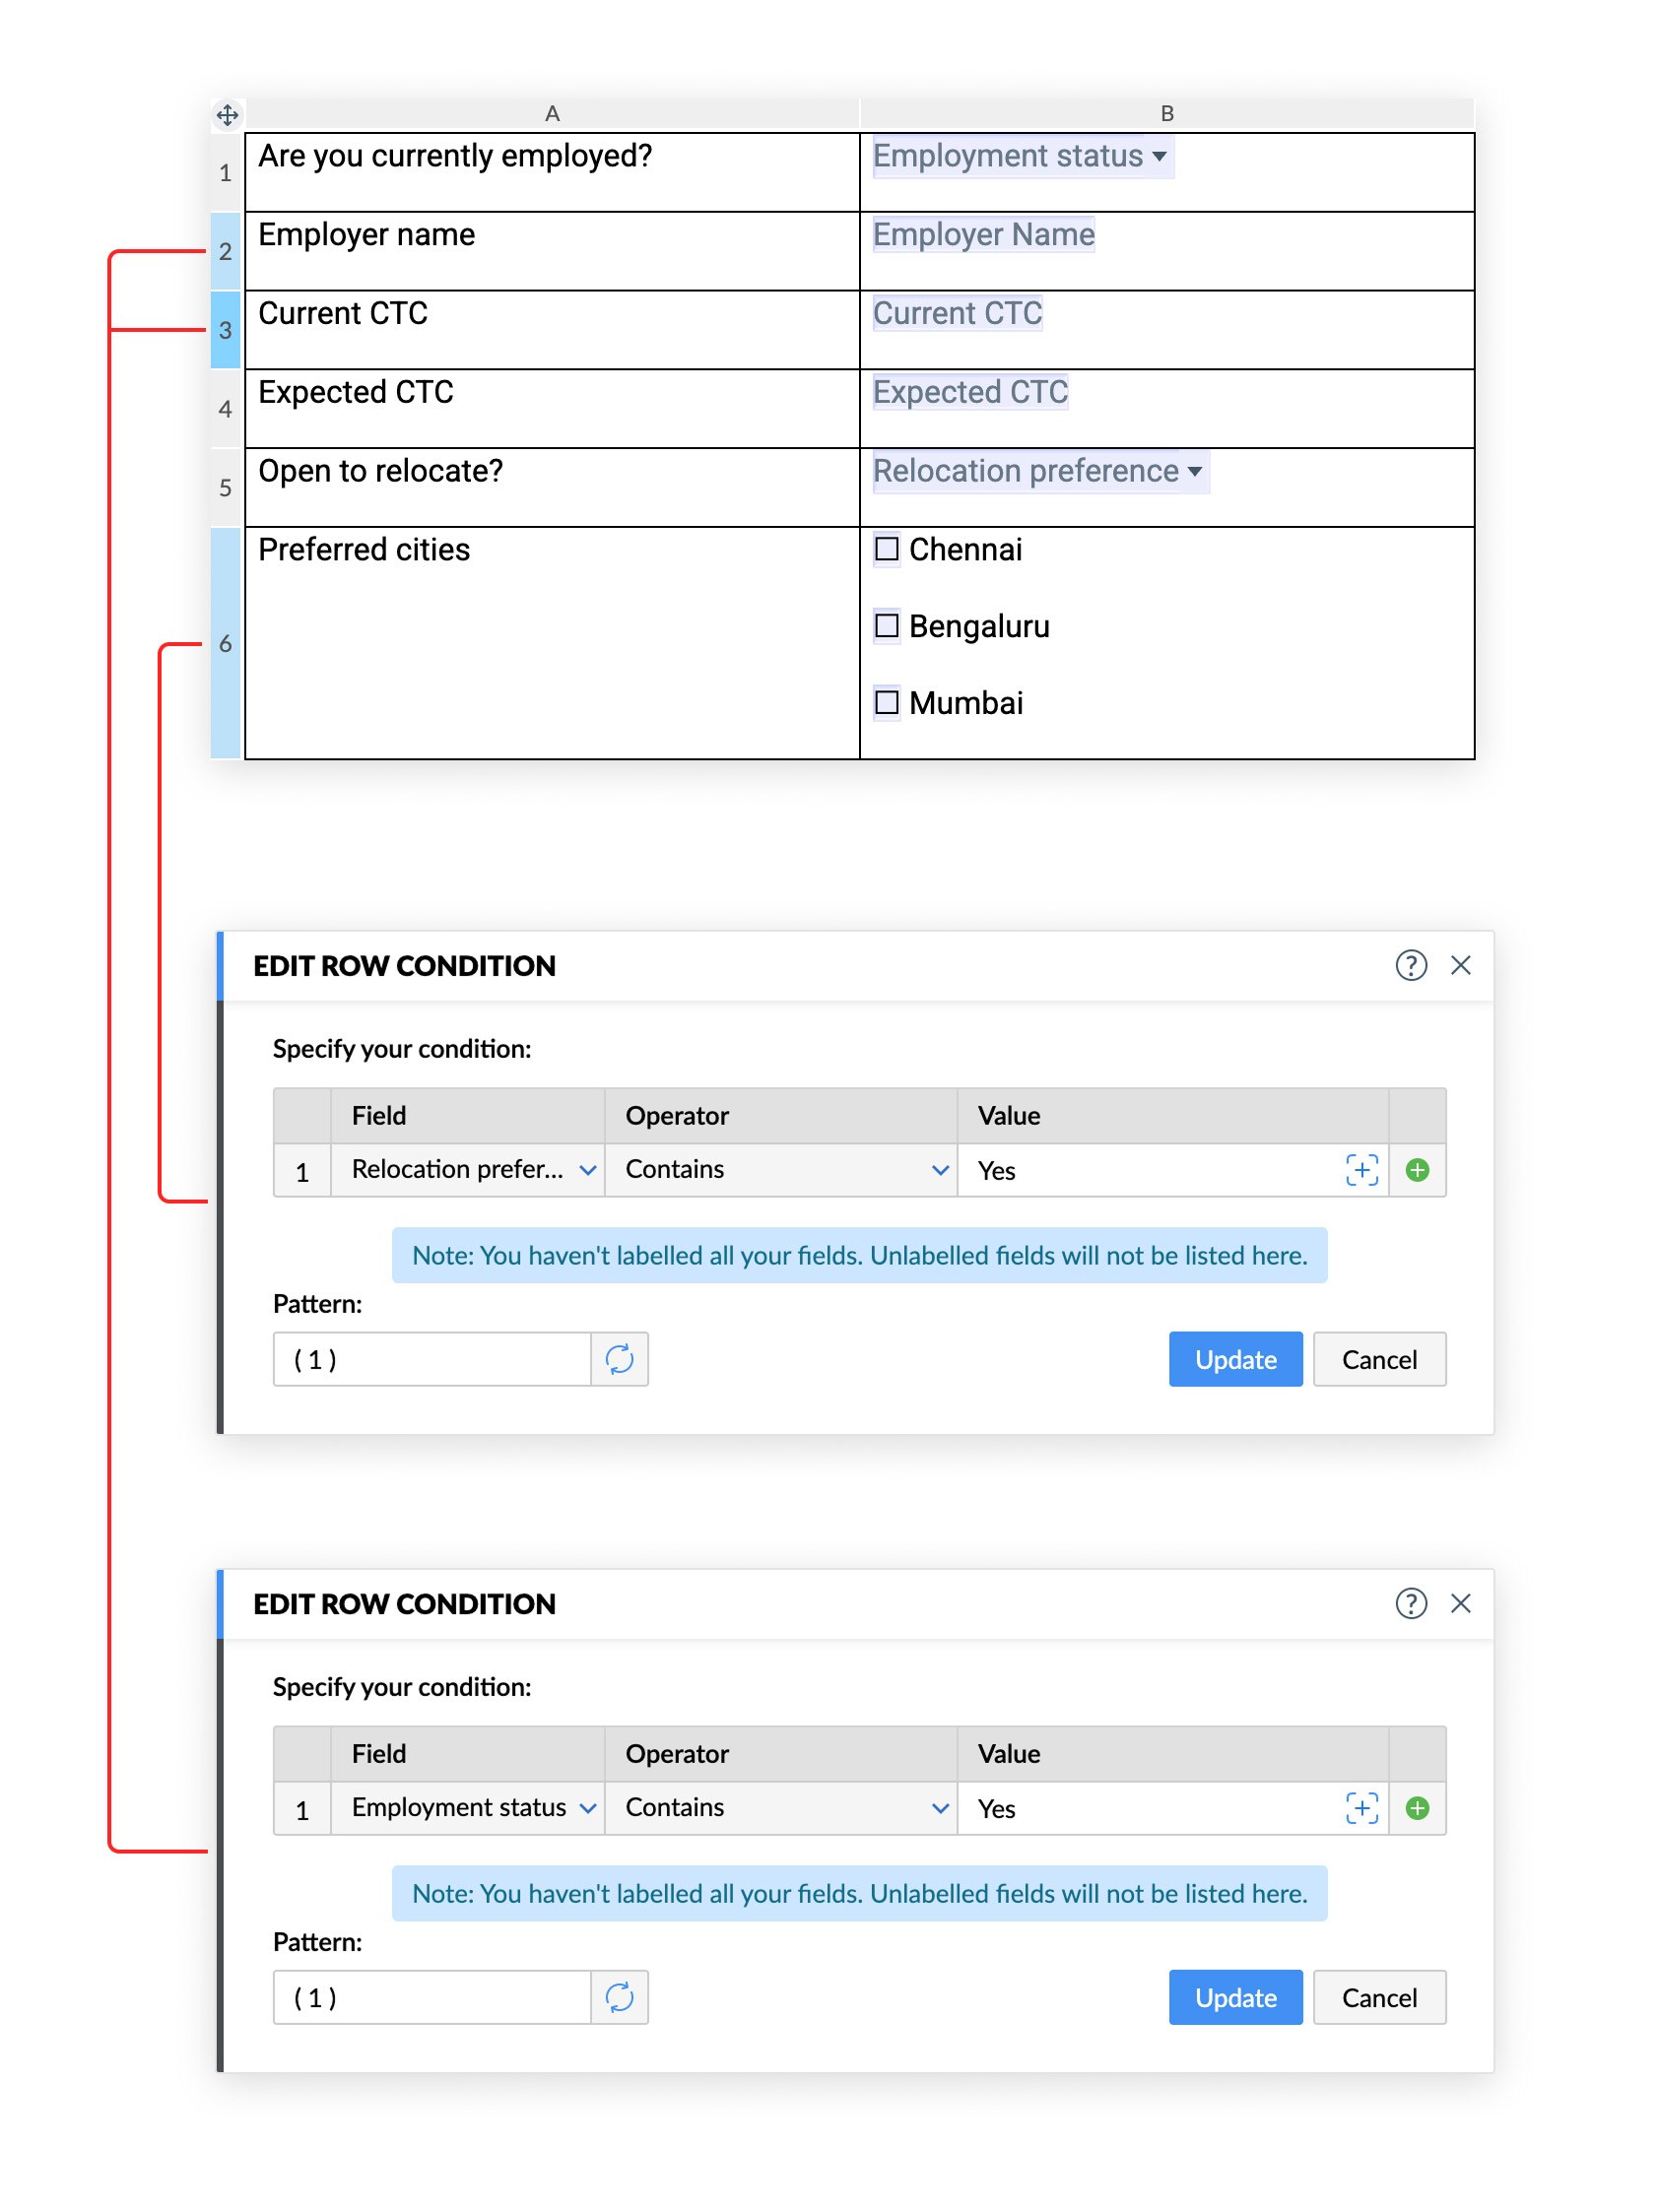Click the Expected CTC field placeholder
1657x2212 pixels.
tap(970, 392)
